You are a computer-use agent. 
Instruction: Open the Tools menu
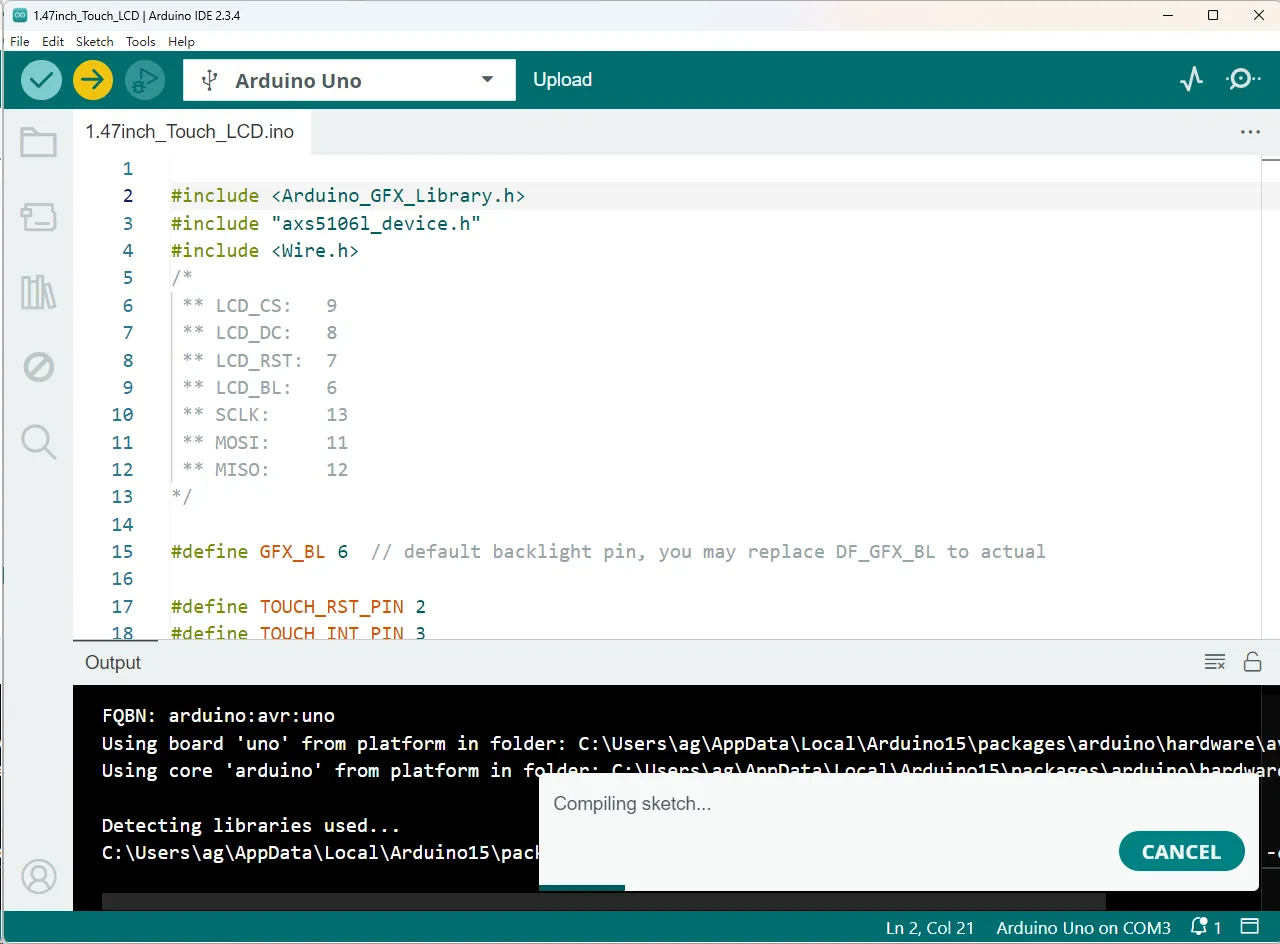(141, 42)
